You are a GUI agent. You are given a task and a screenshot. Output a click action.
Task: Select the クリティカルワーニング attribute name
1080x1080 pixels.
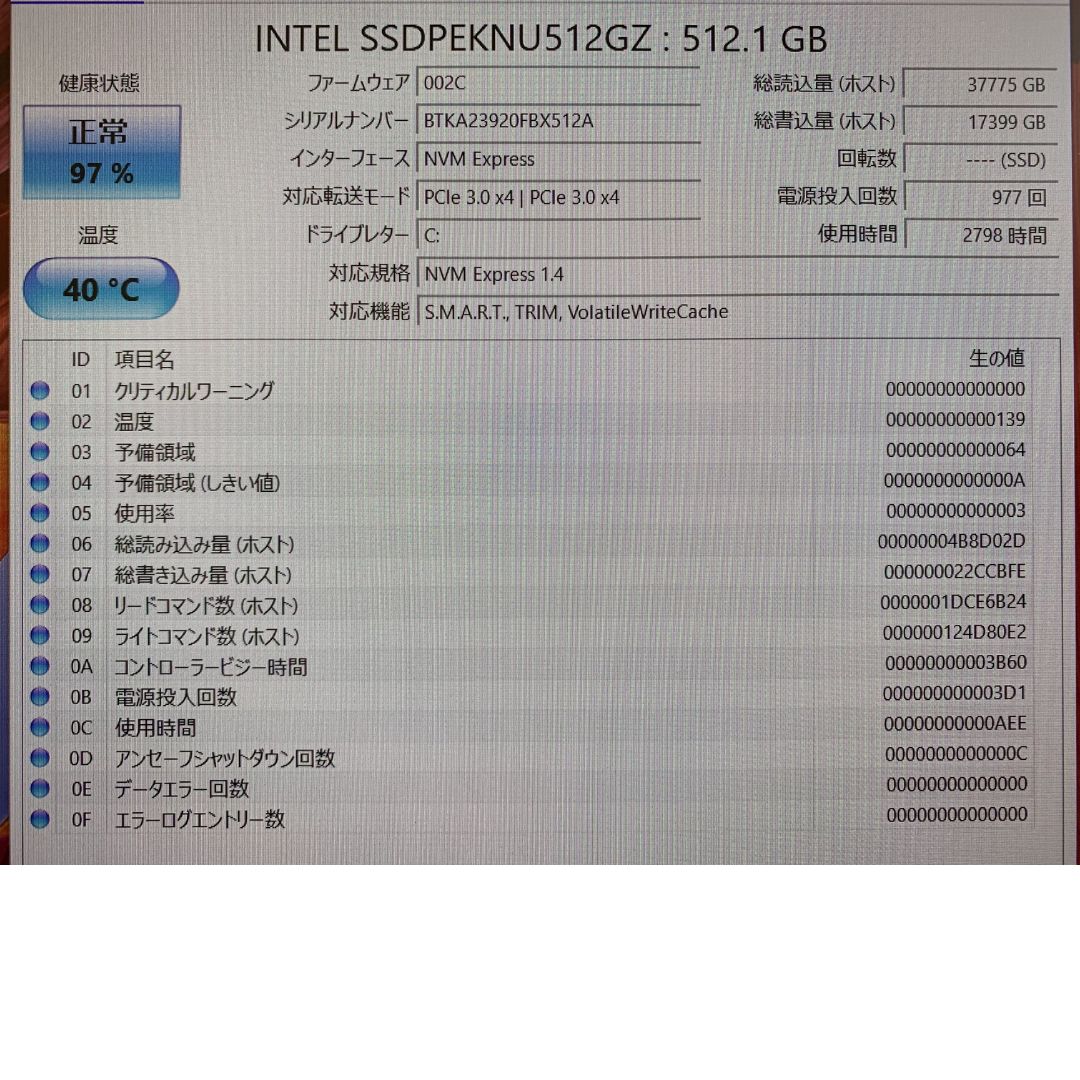pos(194,391)
